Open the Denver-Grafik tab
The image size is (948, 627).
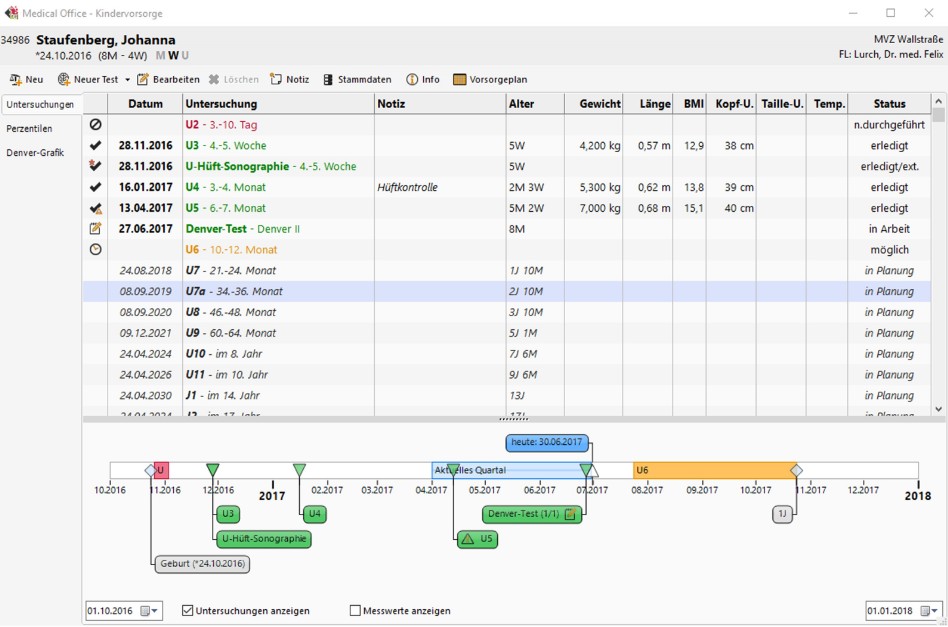pos(35,153)
